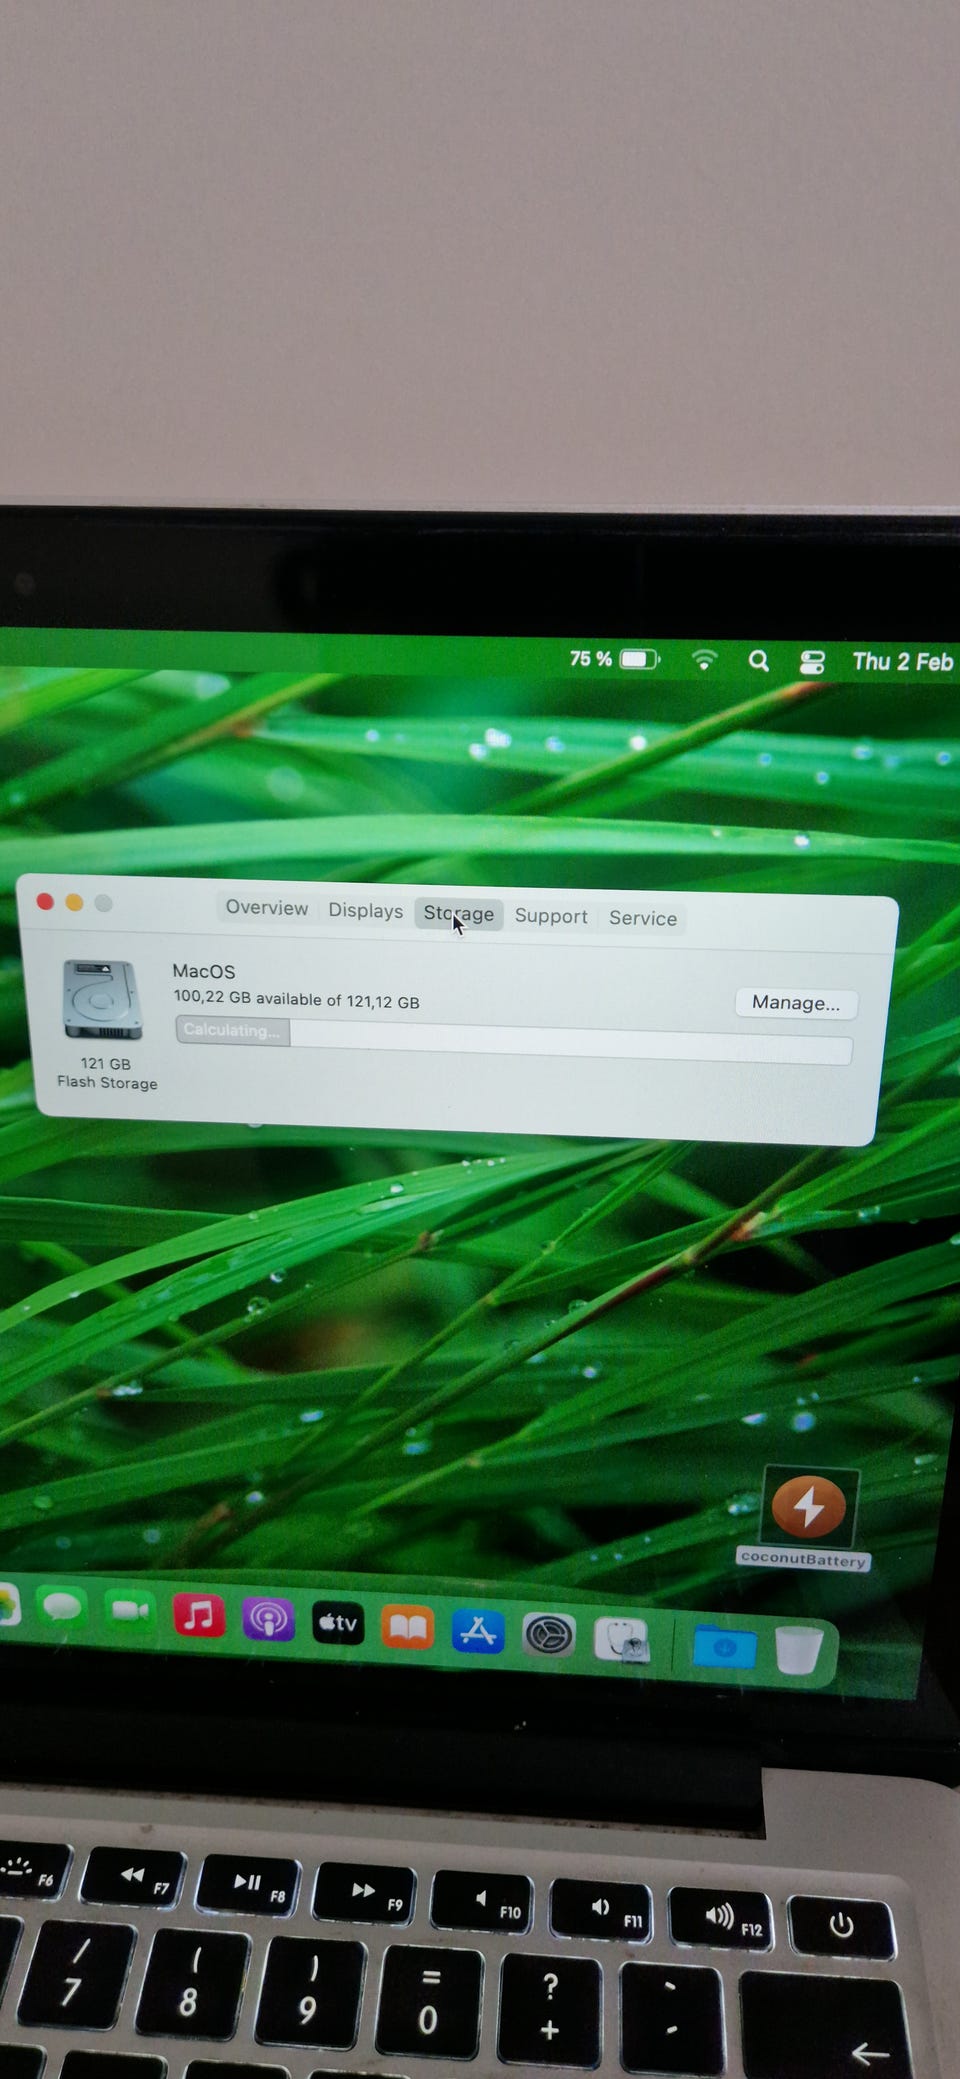Open Control Centre in the menu bar
The width and height of the screenshot is (960, 2079).
point(812,662)
